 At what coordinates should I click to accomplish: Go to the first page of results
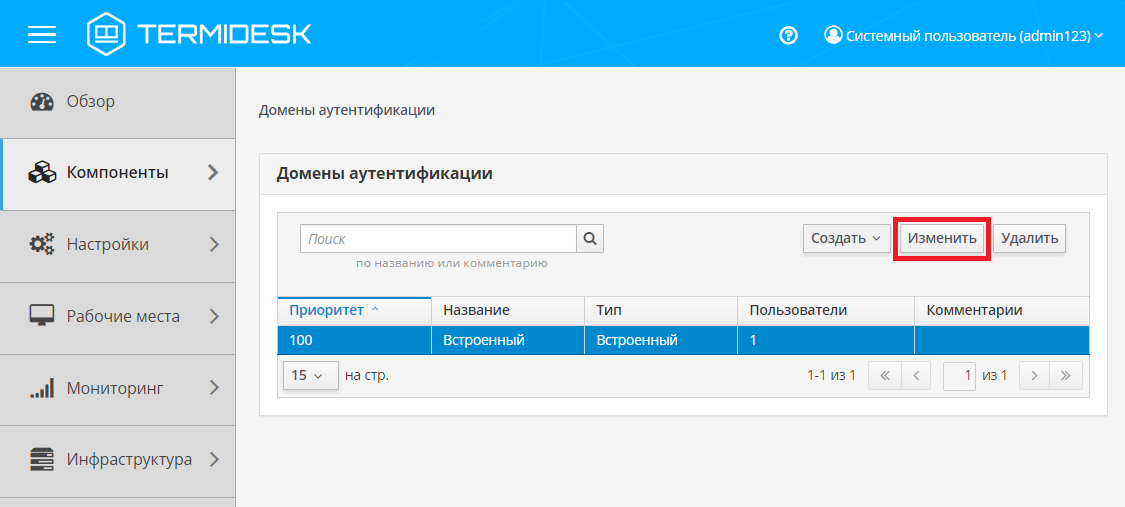(x=885, y=376)
